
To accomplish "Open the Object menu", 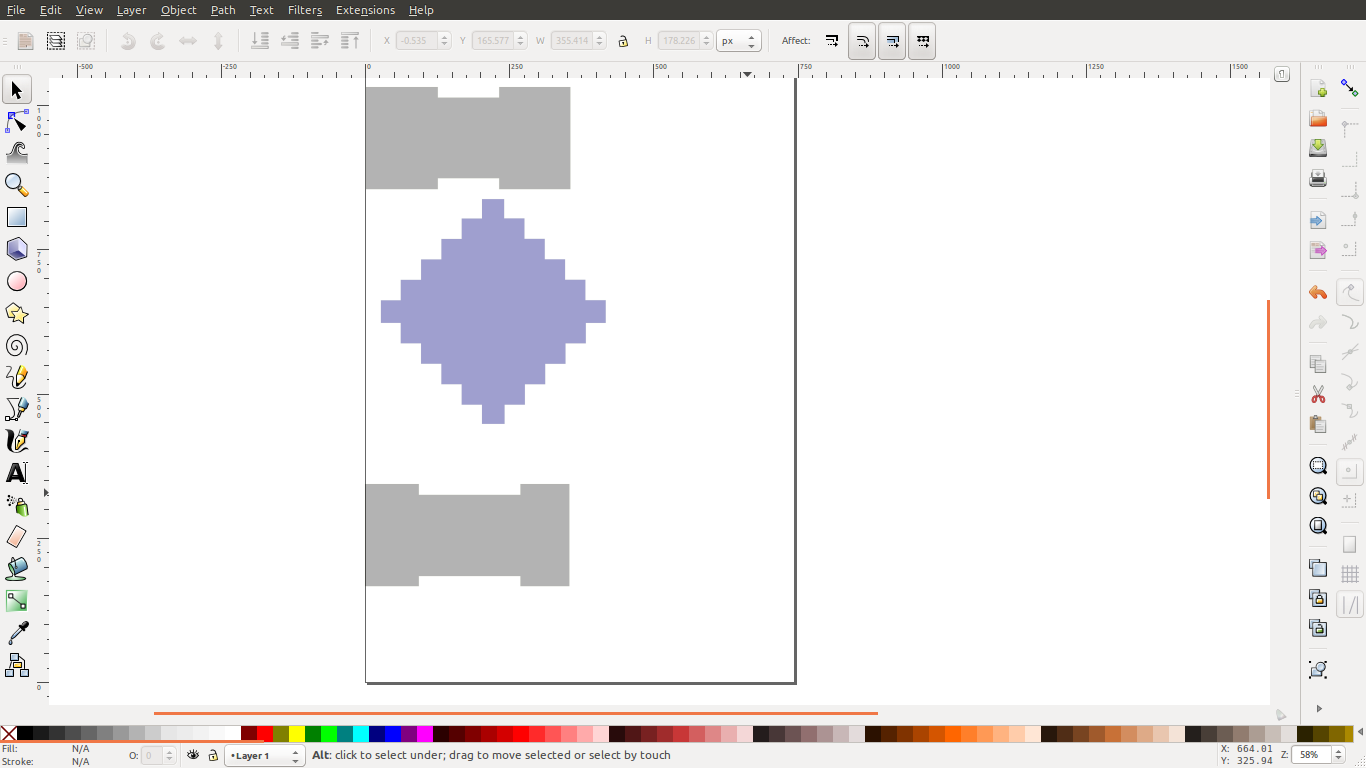I will (x=179, y=10).
